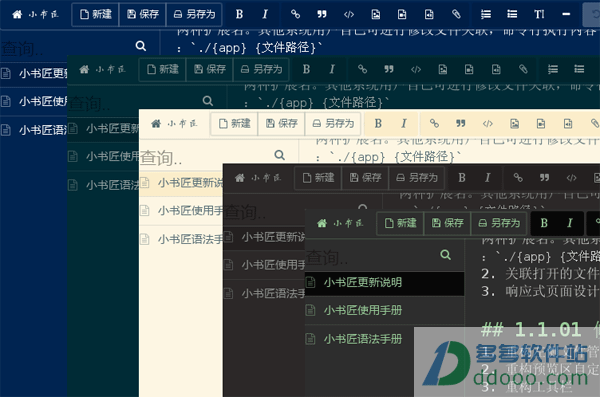The image size is (600, 397).
Task: Click 另存为 in the dark gray window
Action: pos(417,178)
